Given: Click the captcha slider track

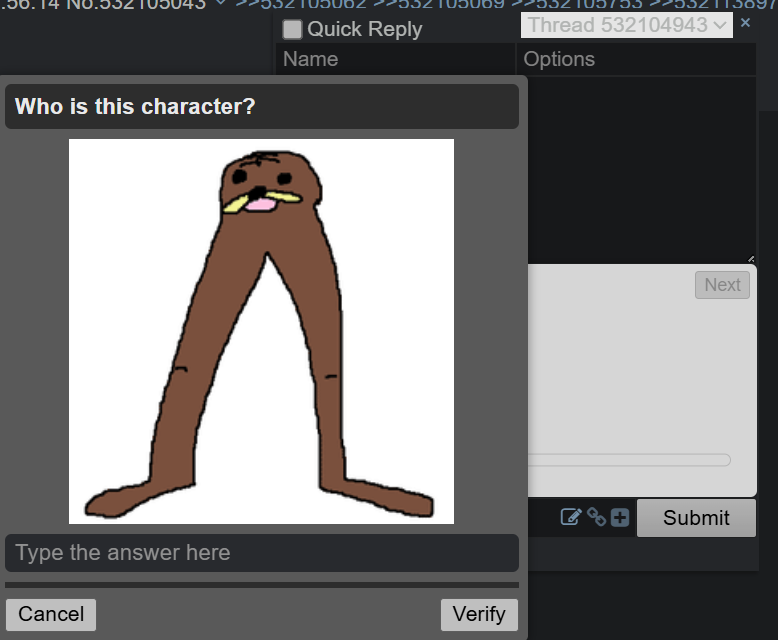Looking at the screenshot, I should (629, 460).
